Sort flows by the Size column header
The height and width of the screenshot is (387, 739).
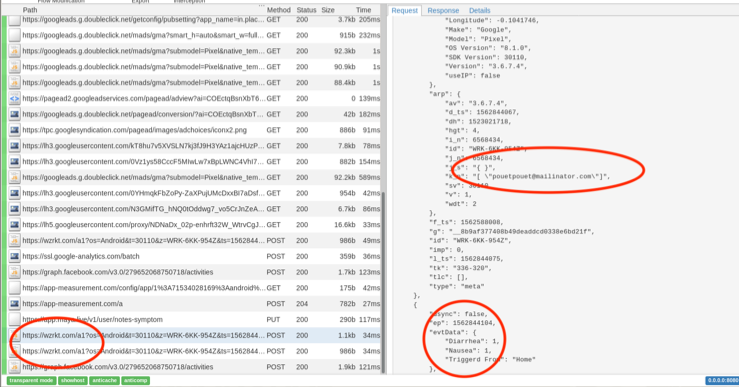click(x=328, y=10)
